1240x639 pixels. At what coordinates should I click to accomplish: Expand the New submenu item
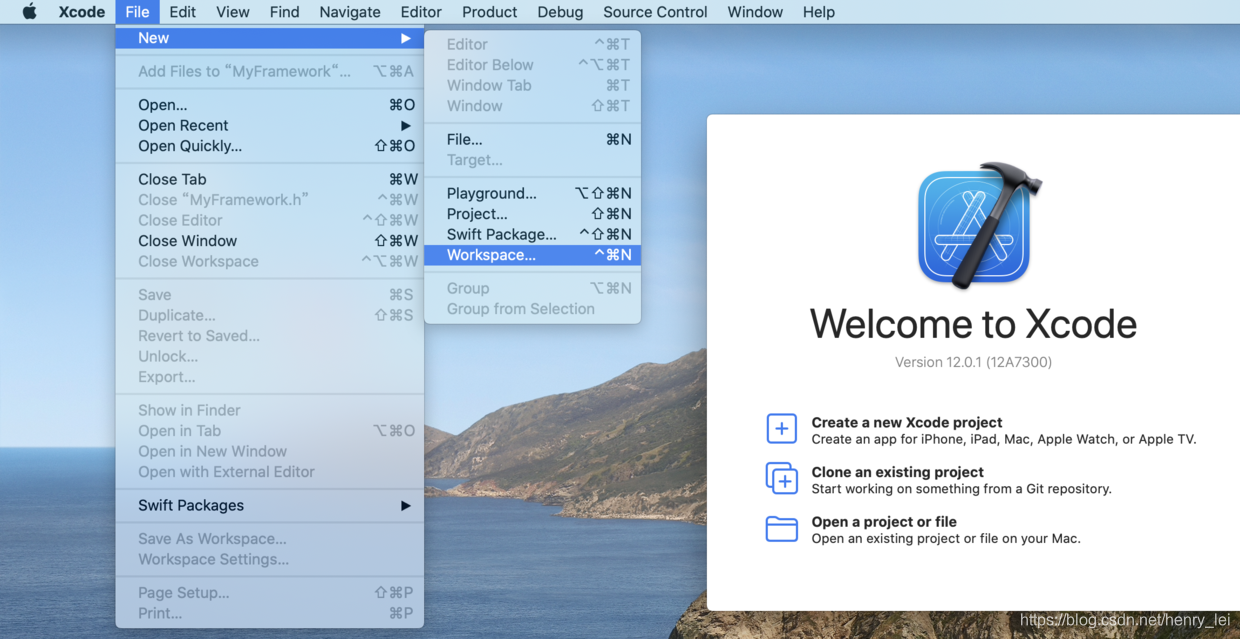point(269,38)
